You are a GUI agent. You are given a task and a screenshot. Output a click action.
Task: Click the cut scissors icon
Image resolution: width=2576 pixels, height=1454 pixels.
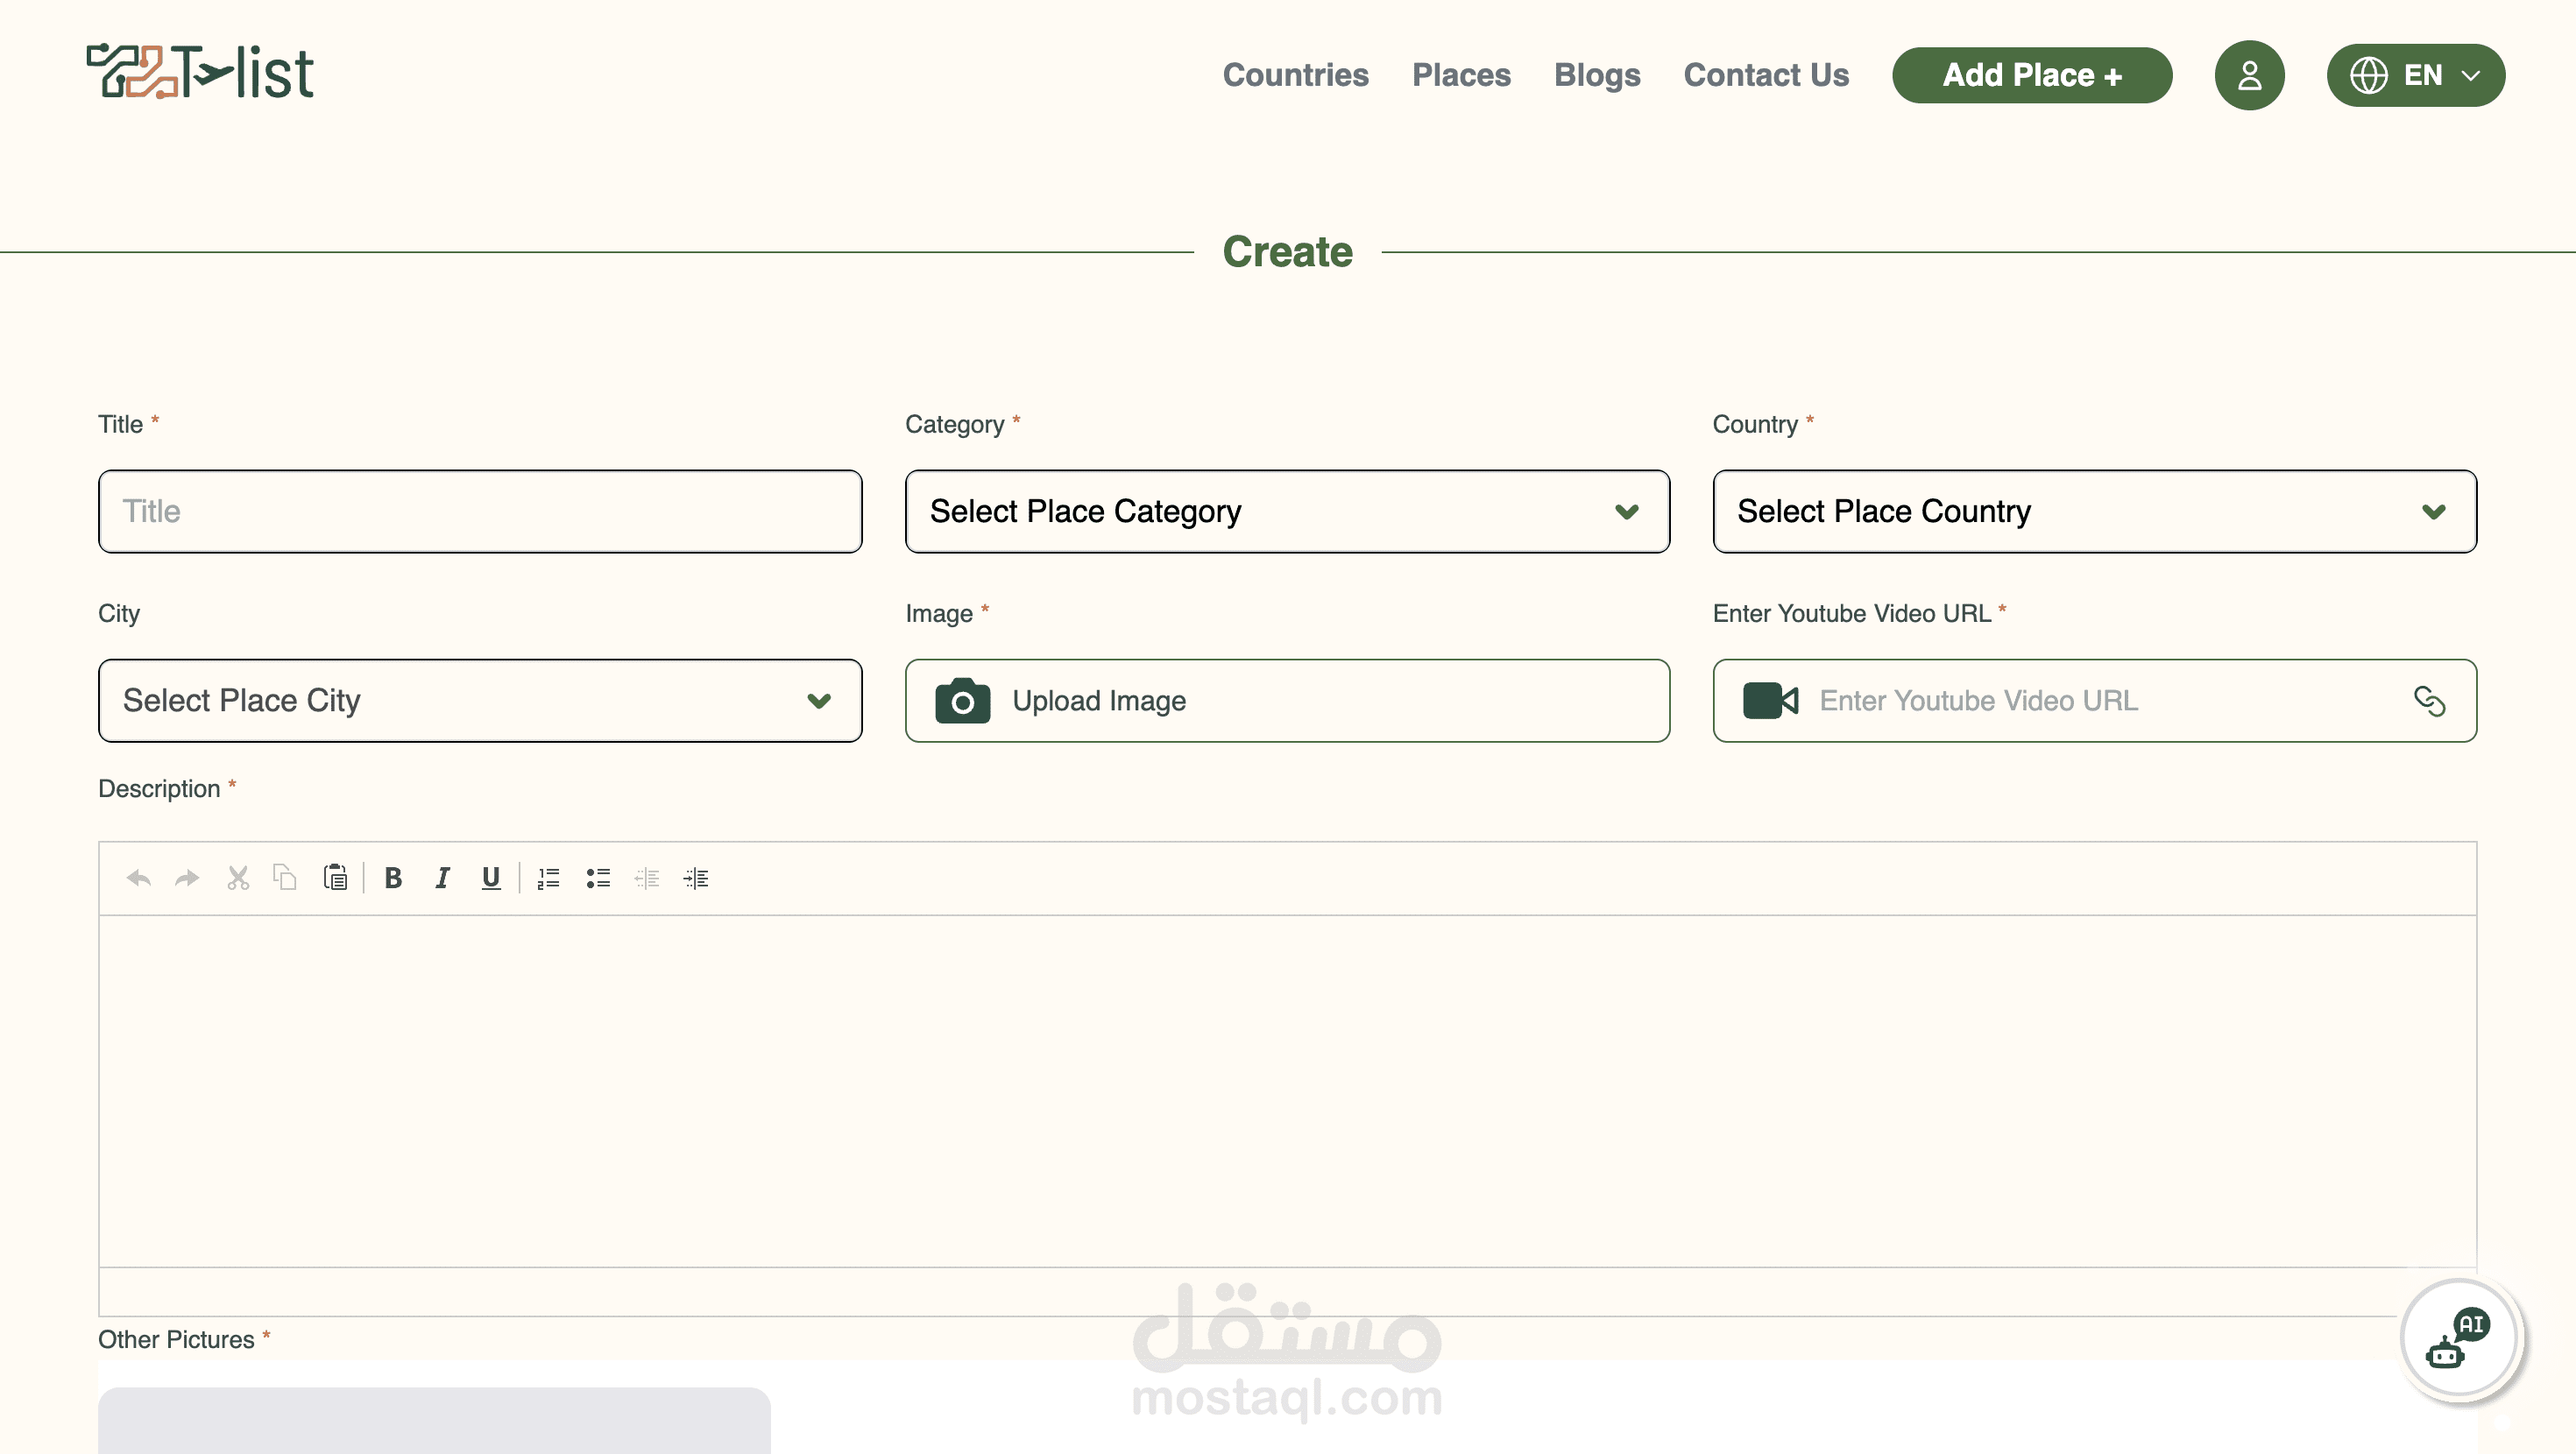[x=237, y=878]
